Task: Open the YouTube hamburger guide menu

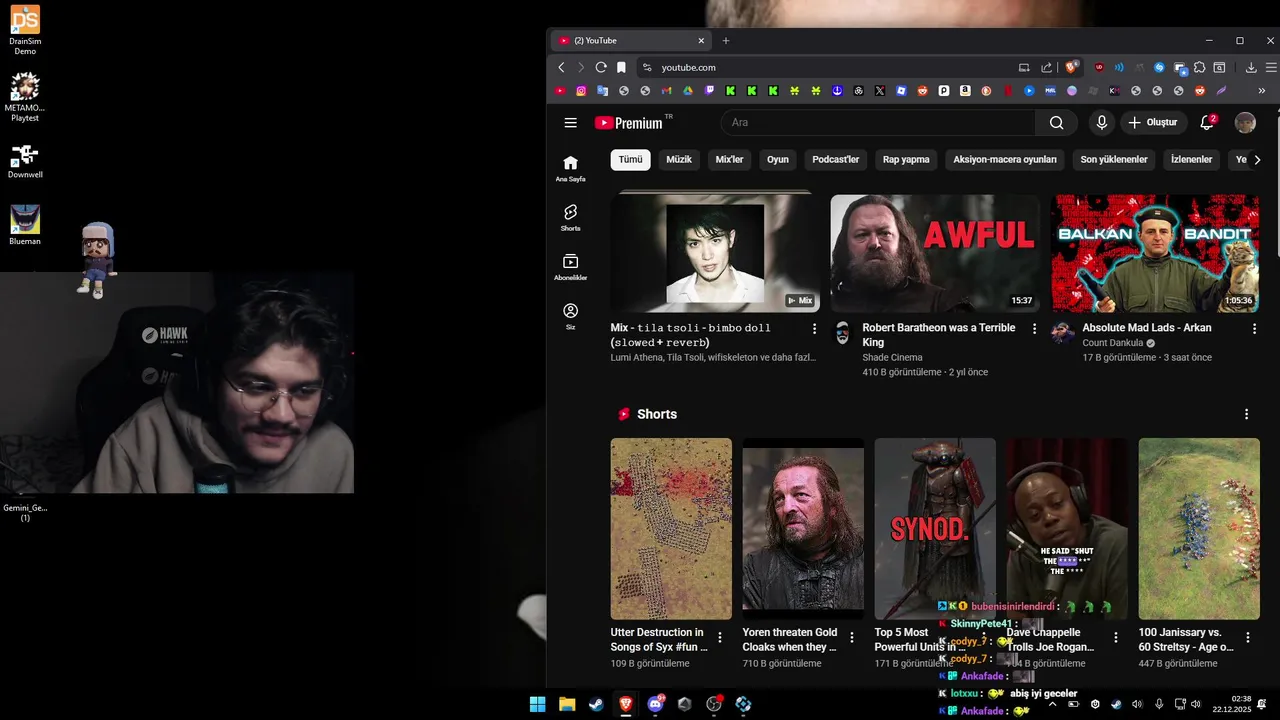Action: coord(570,123)
